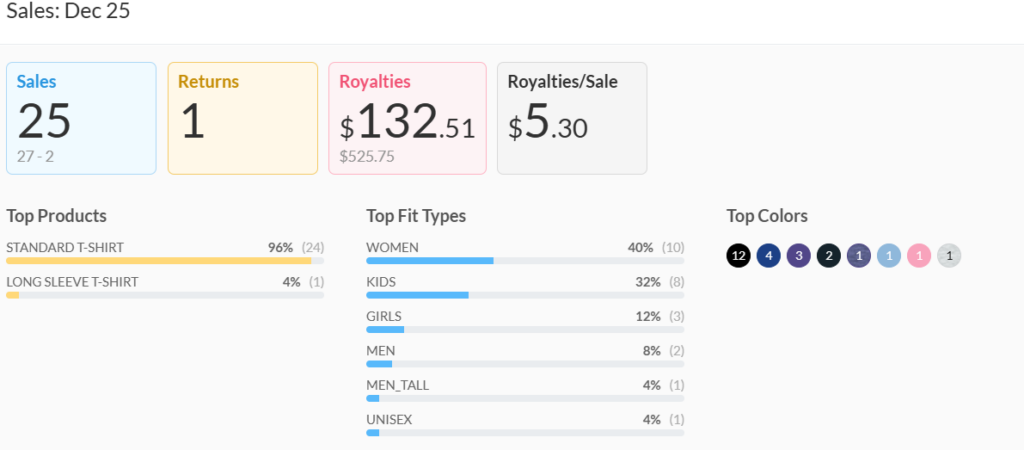Open the pink Royalties card
Screen dimensions: 1024x450
pyautogui.click(x=407, y=118)
